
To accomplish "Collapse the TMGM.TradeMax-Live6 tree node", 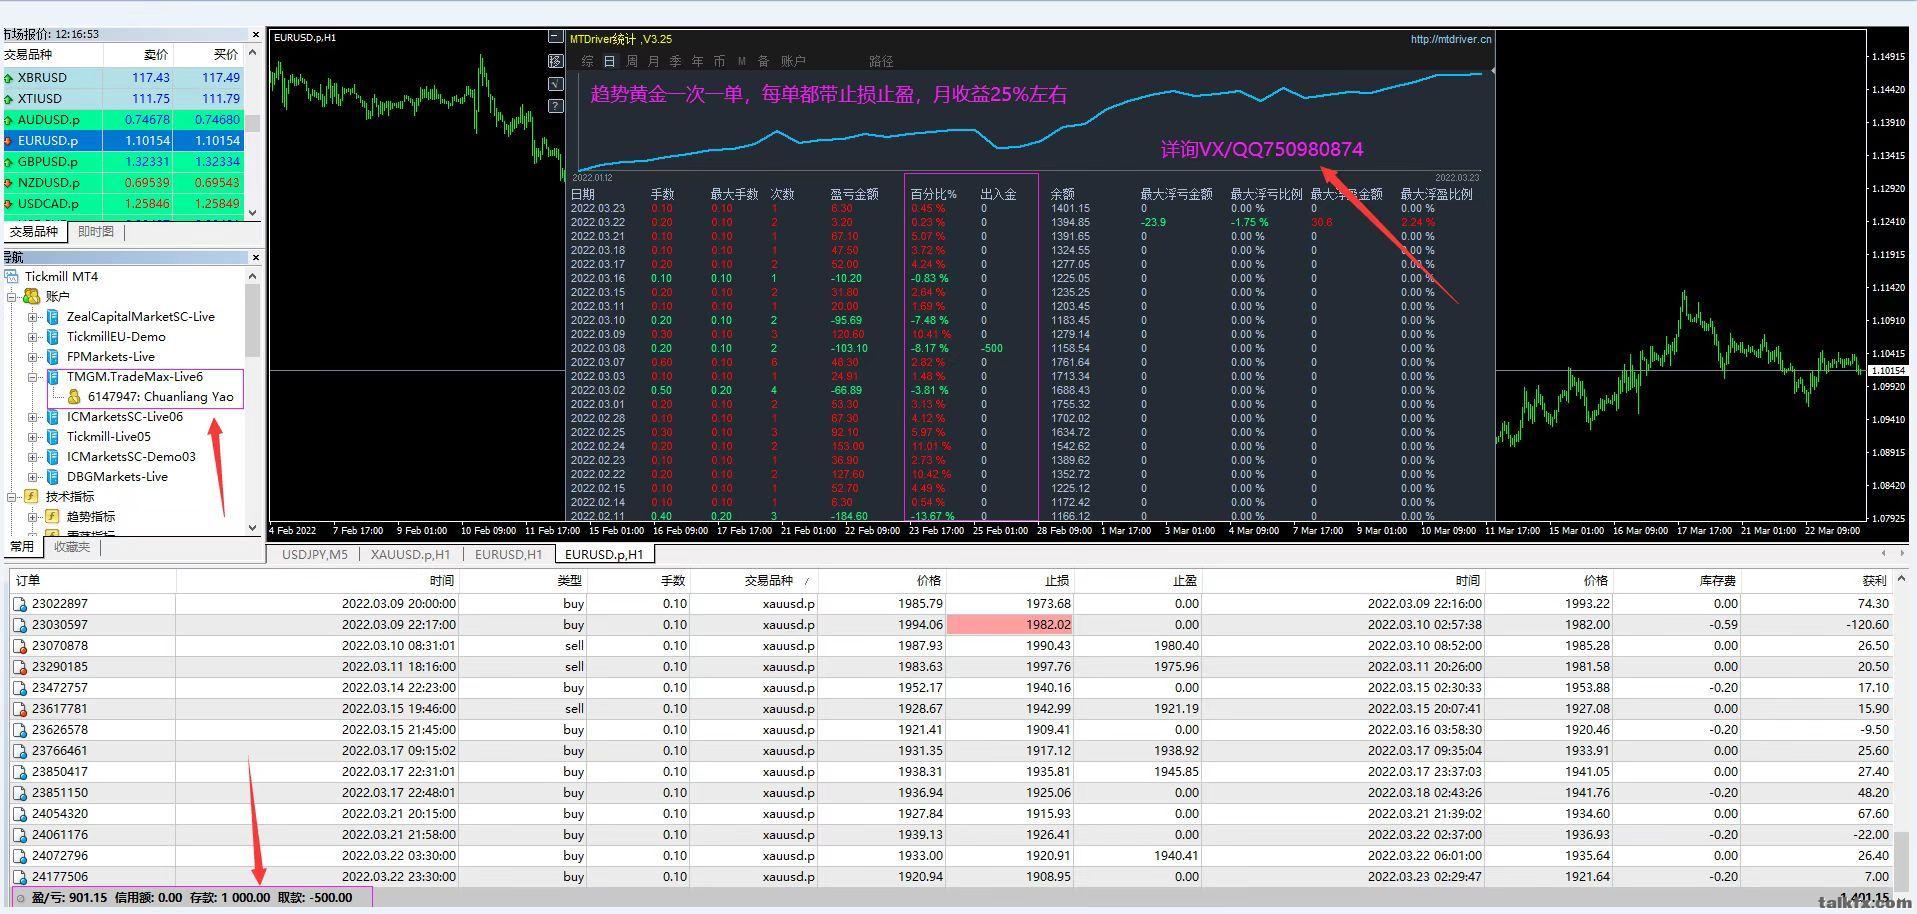I will point(33,377).
